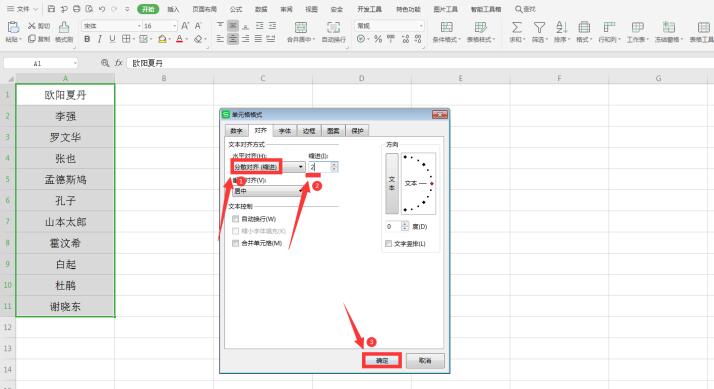Viewport: 714px width, 389px height.
Task: Check the merge cells checkbox
Action: click(x=235, y=243)
